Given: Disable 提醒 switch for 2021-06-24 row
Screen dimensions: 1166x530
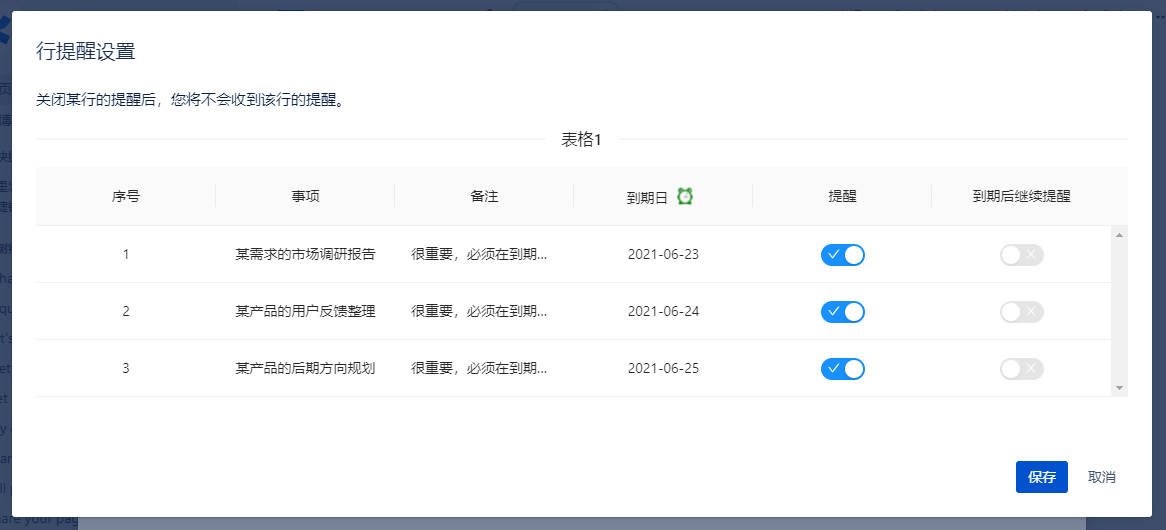Looking at the screenshot, I should [x=842, y=312].
